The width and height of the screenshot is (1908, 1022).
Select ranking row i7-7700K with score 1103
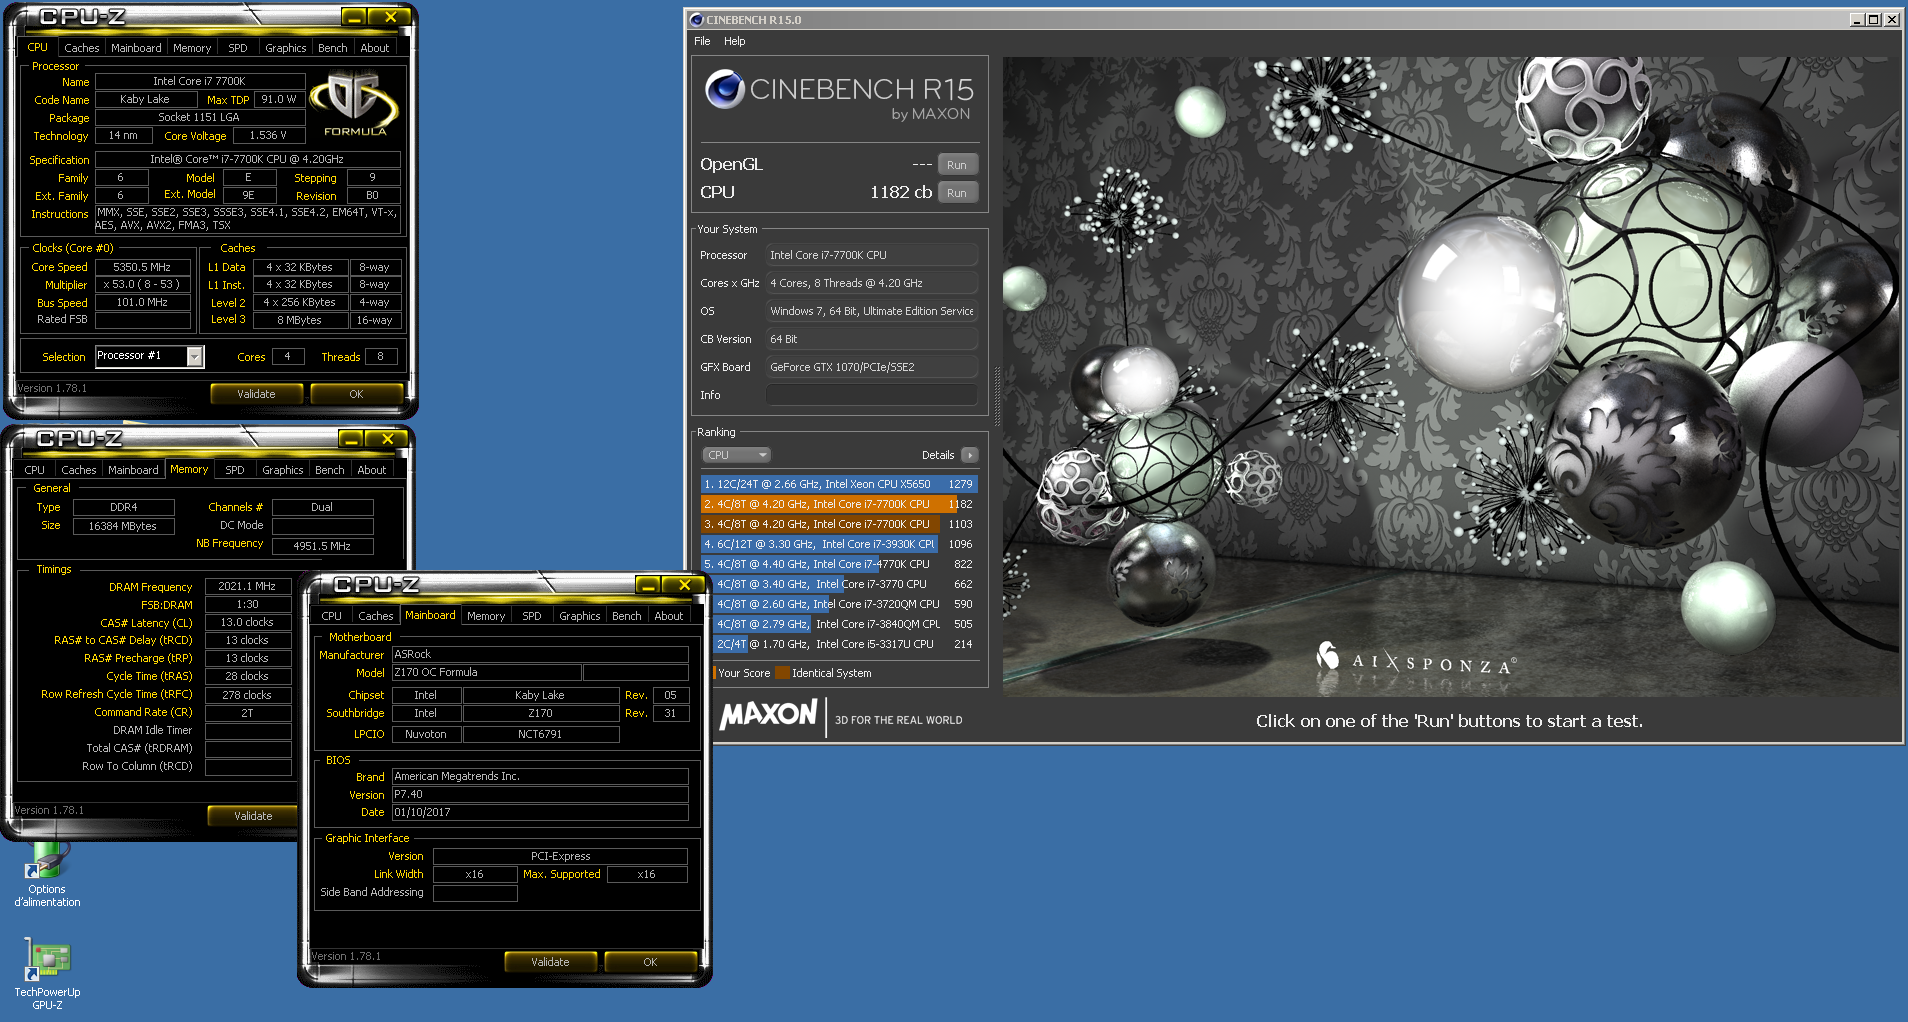(x=839, y=524)
